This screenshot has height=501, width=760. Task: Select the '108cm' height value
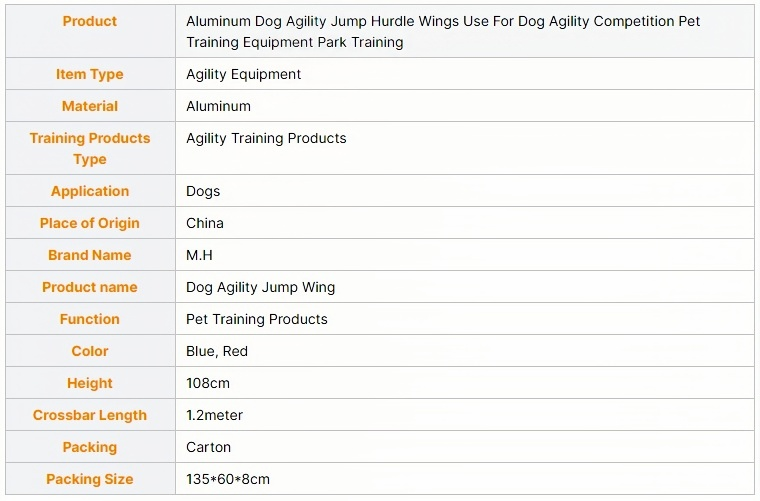click(x=208, y=383)
